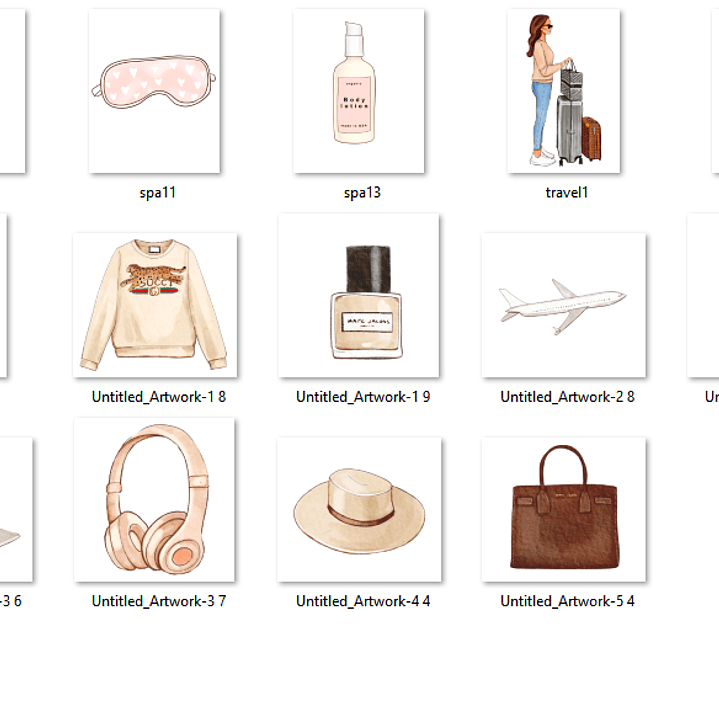Click the travel1 file name label
Screen dimensions: 719x719
pyautogui.click(x=567, y=192)
